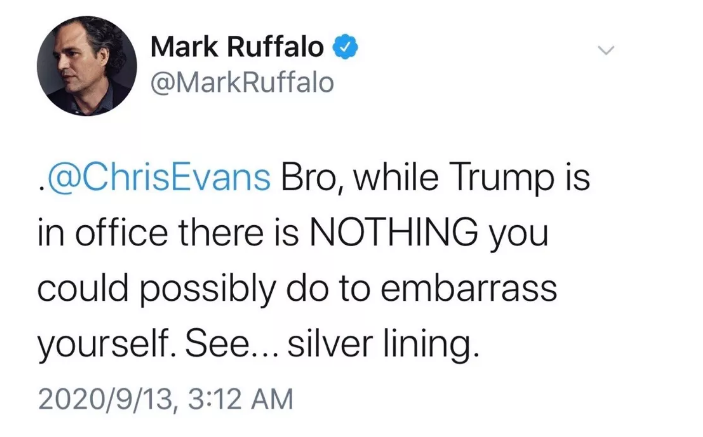The image size is (703, 437).
Task: Open Mark Ruffalo's profile picture
Action: point(87,66)
